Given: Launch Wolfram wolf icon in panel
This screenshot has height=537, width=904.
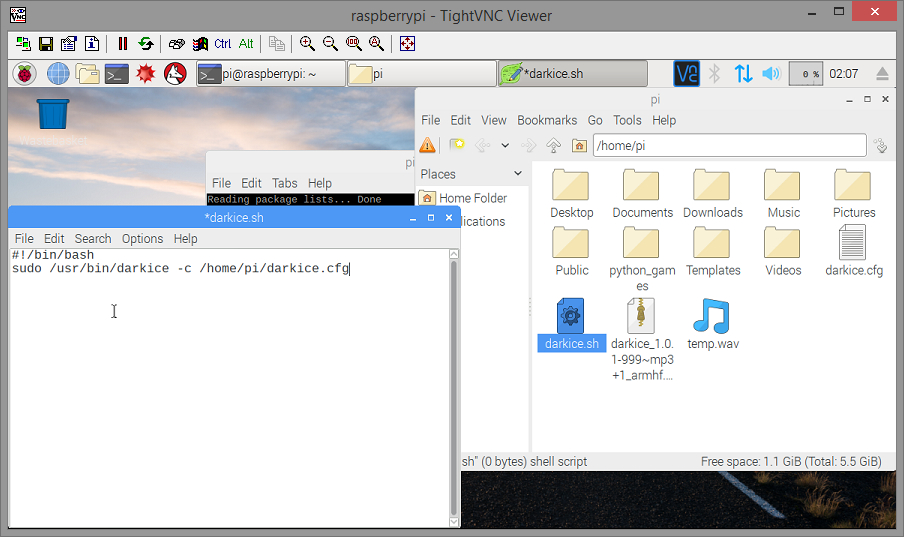Looking at the screenshot, I should 175,74.
